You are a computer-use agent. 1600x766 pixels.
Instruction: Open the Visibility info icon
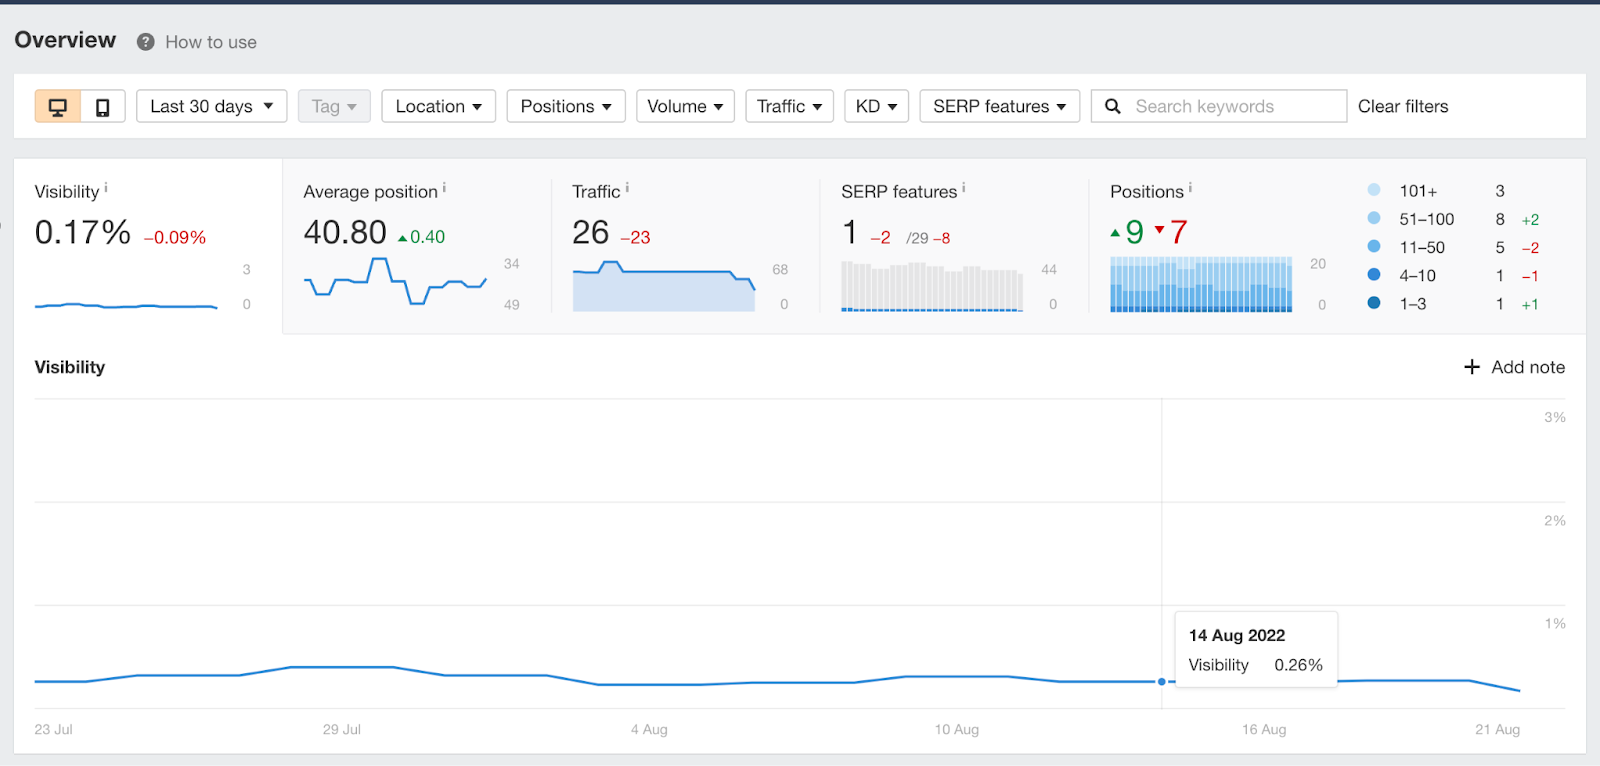coord(106,187)
